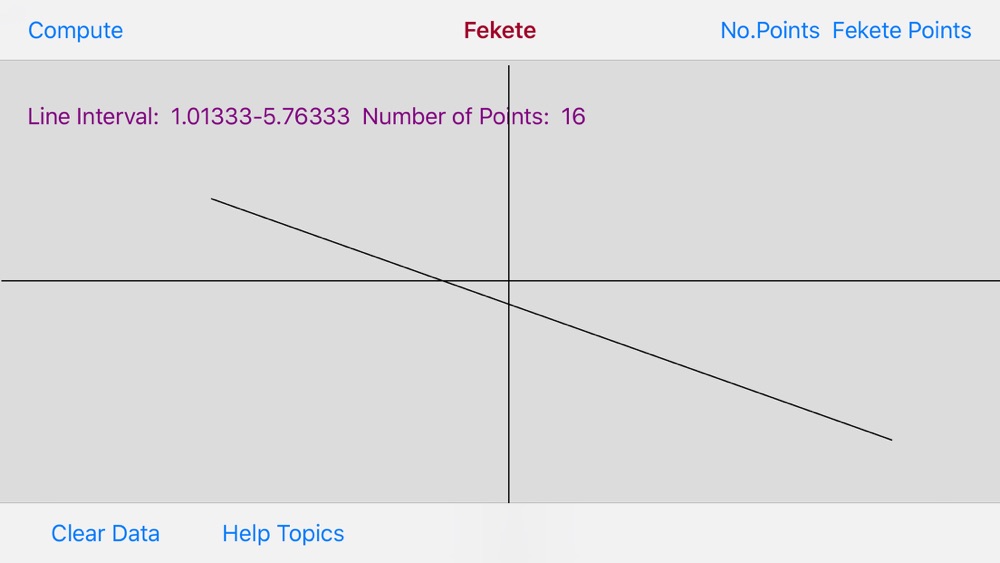Image resolution: width=1000 pixels, height=563 pixels.
Task: Click the points count value 16
Action: click(x=573, y=117)
